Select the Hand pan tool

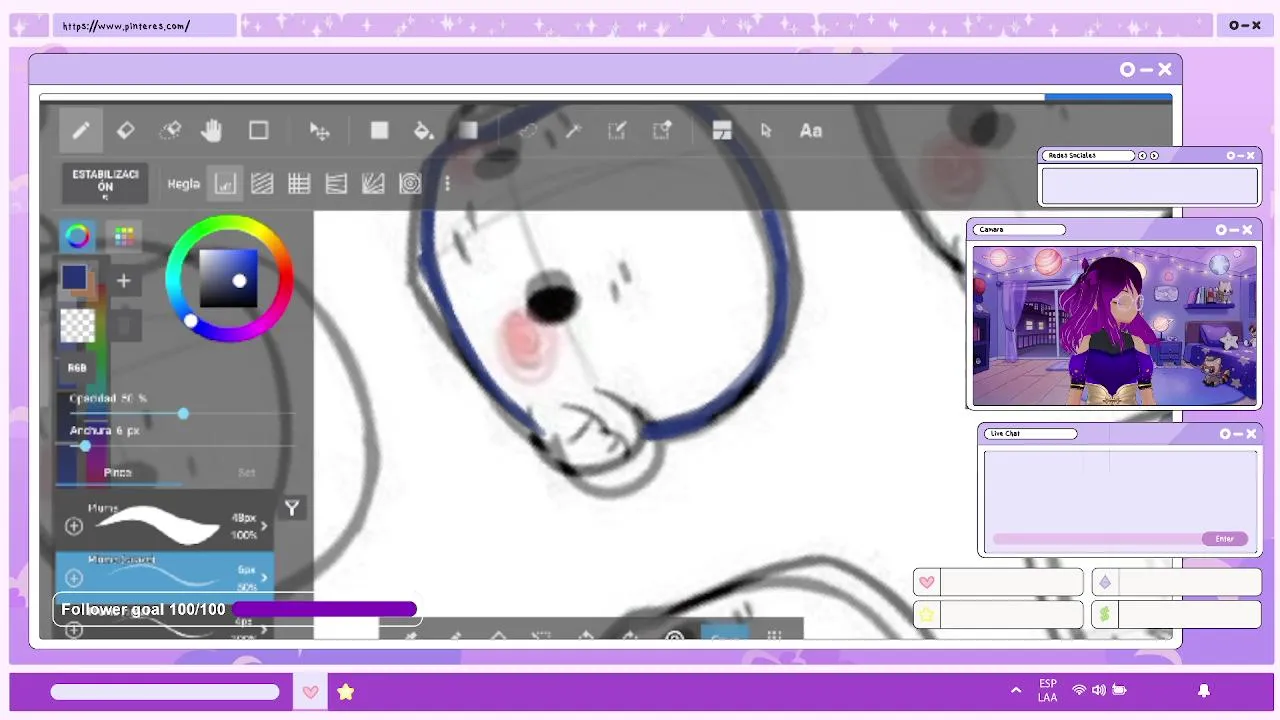(x=212, y=130)
